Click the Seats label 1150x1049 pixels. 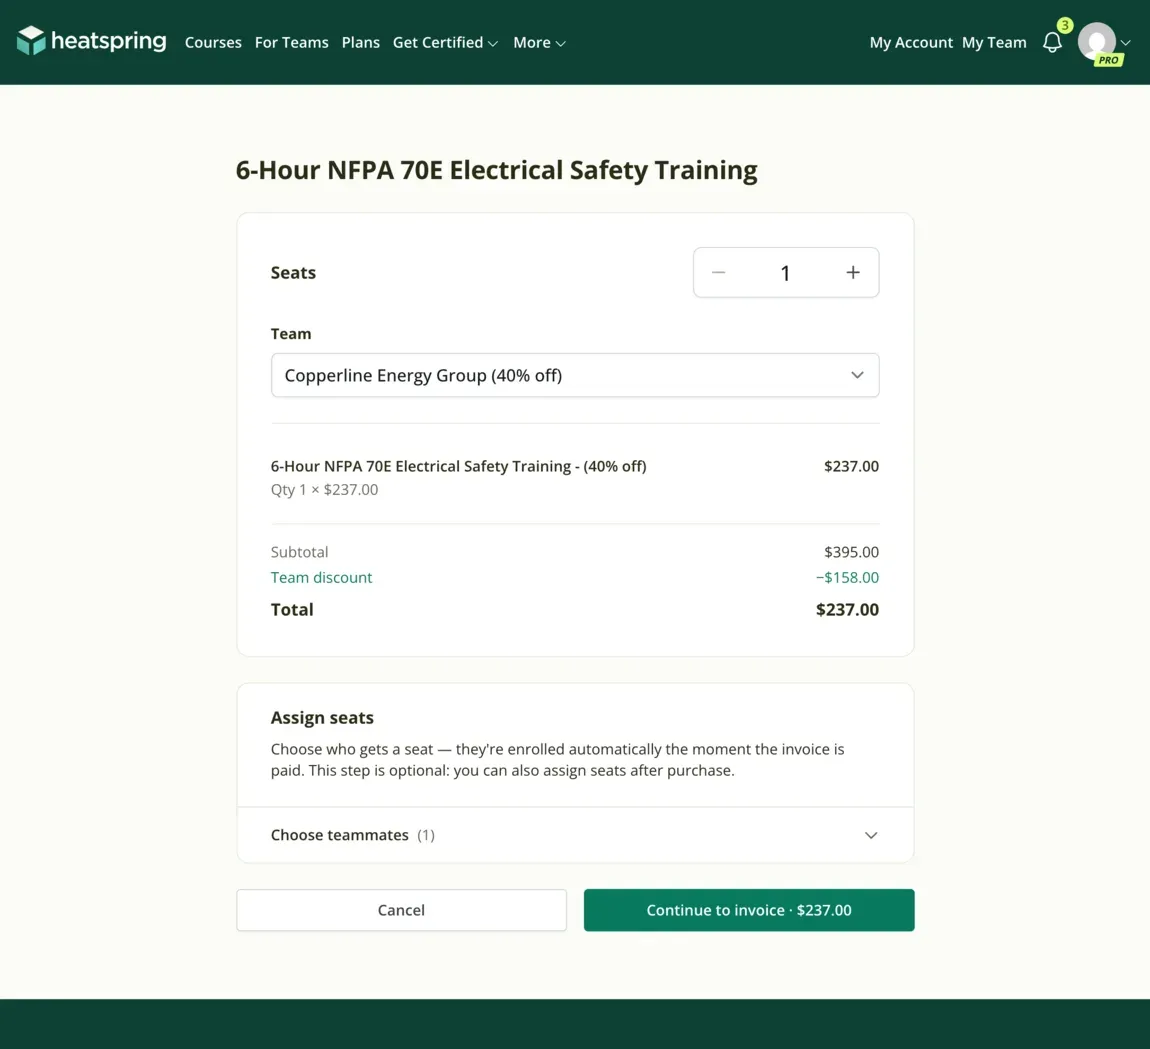coord(293,273)
